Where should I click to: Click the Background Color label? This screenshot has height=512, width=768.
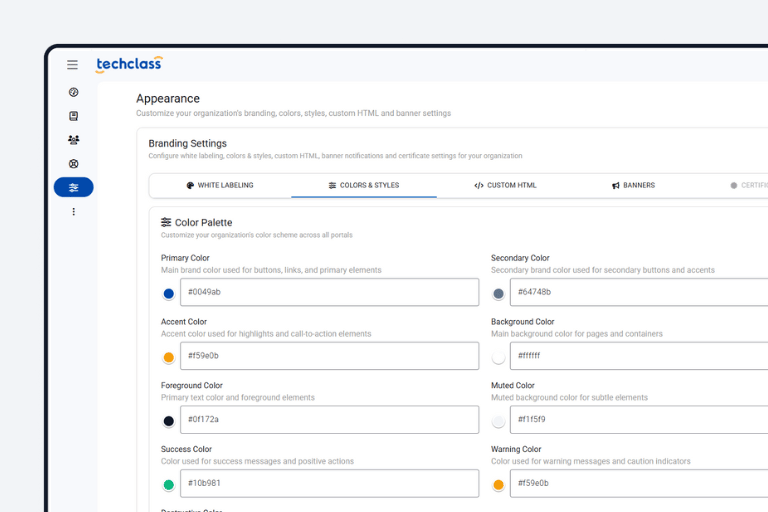pyautogui.click(x=523, y=321)
